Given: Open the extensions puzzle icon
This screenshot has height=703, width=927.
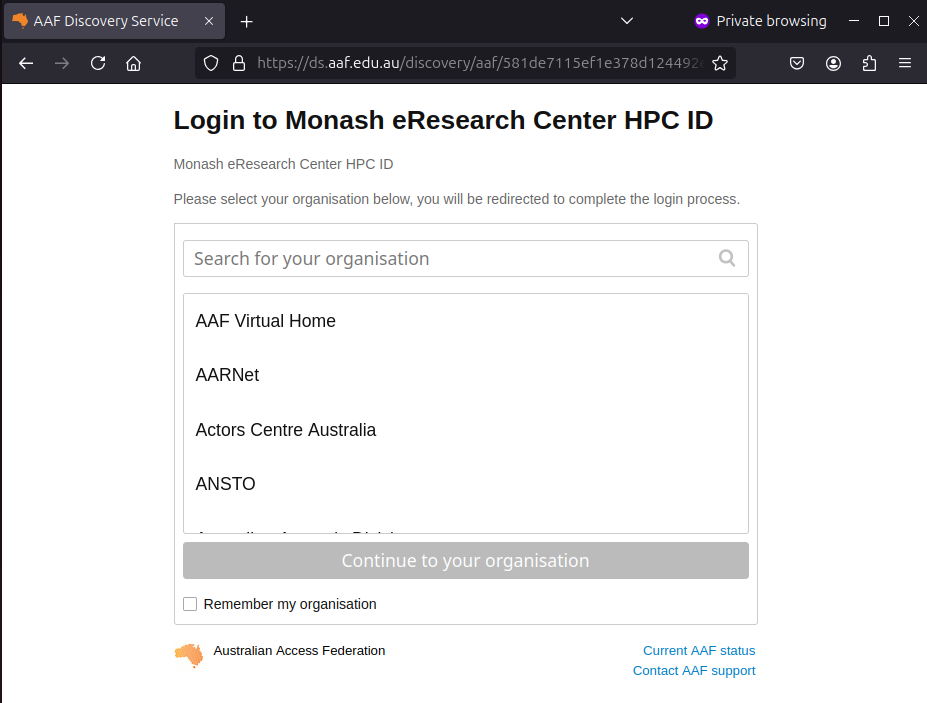Looking at the screenshot, I should tap(869, 63).
